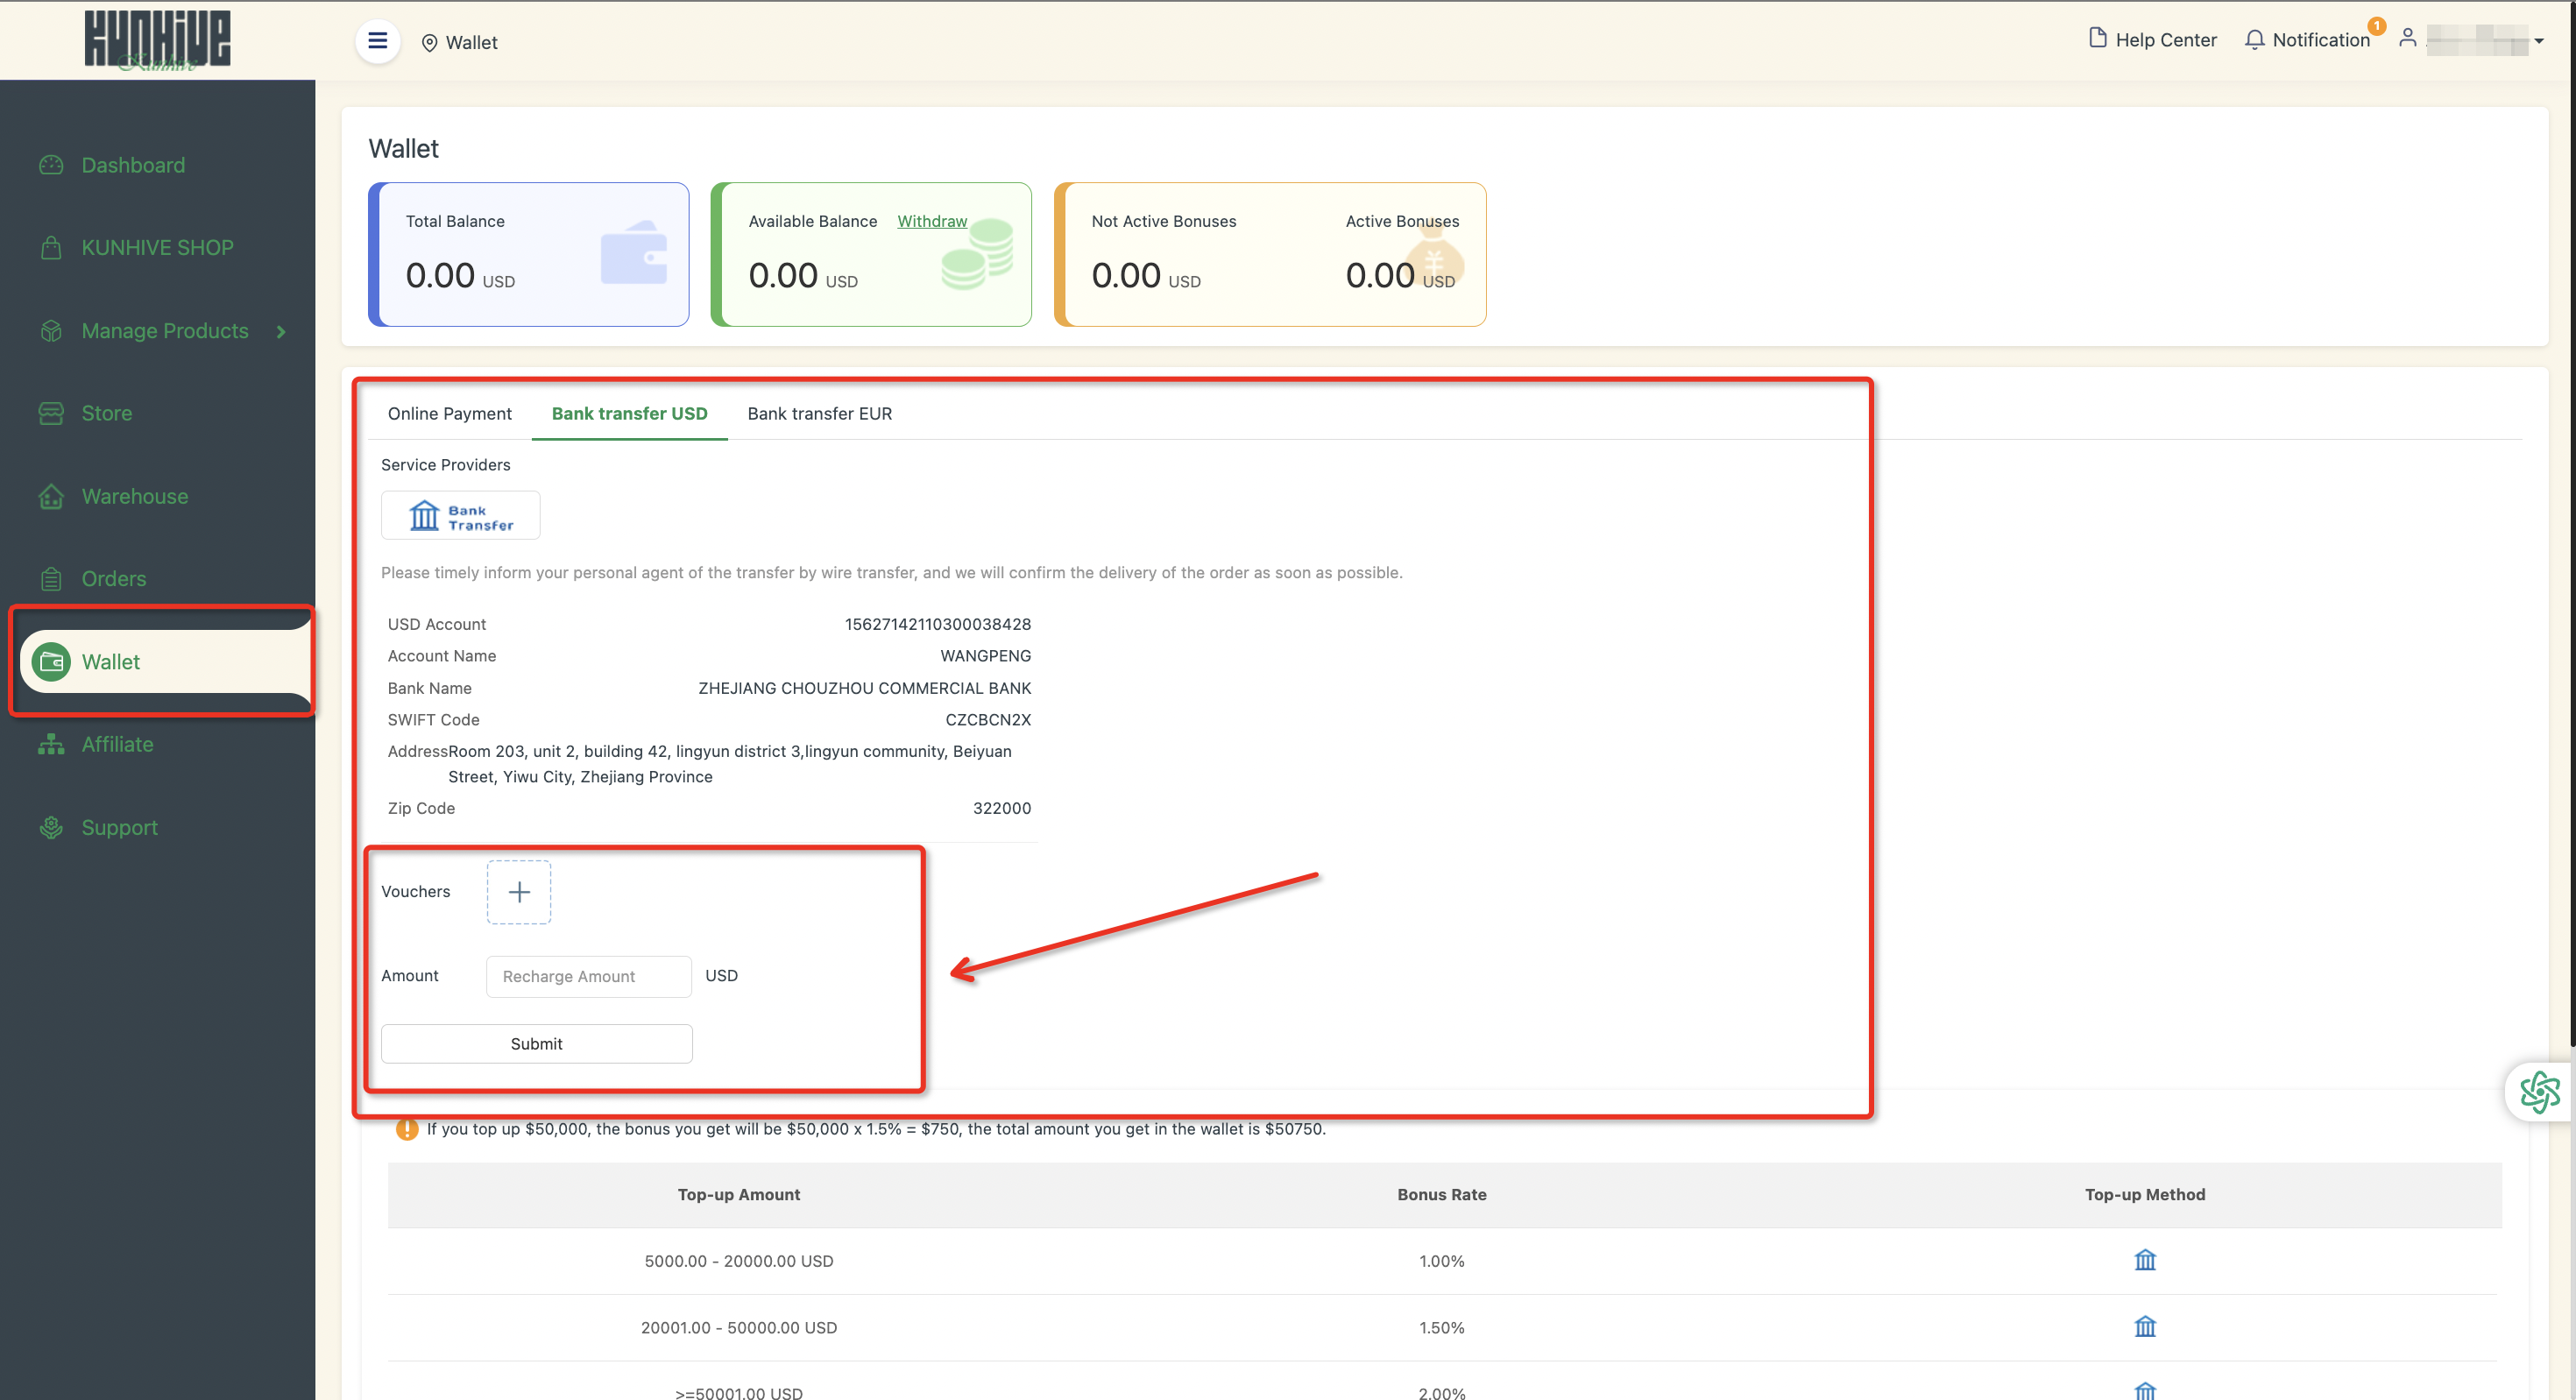2576x1400 pixels.
Task: Switch to Bank transfer EUR tab
Action: click(x=819, y=413)
